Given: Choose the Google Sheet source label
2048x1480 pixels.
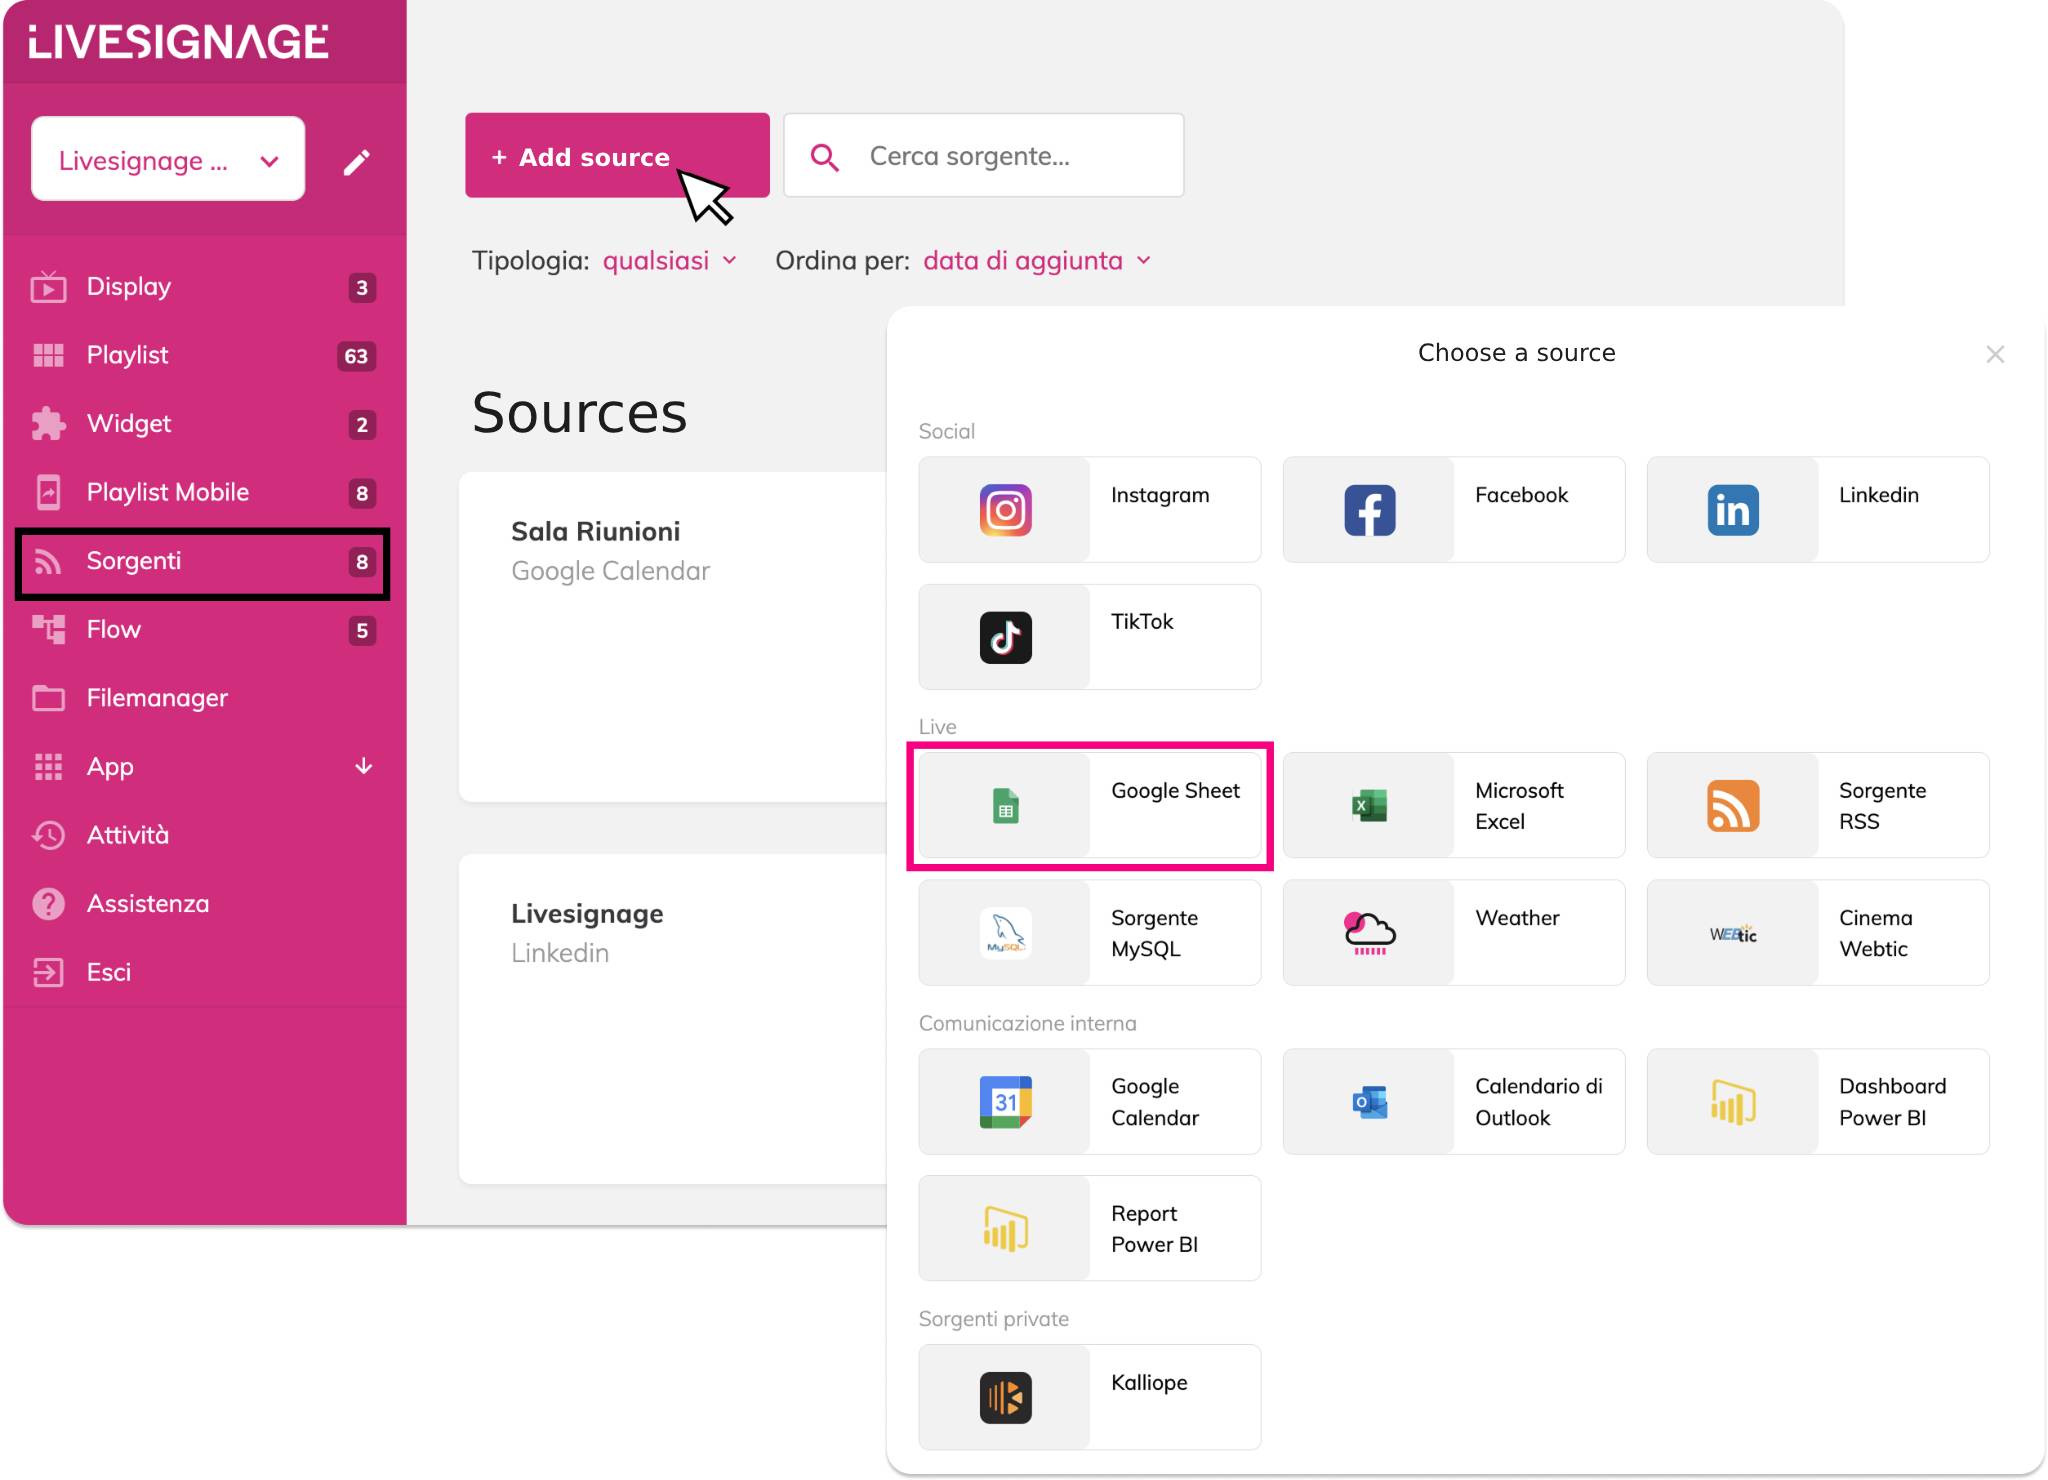Looking at the screenshot, I should (1175, 791).
